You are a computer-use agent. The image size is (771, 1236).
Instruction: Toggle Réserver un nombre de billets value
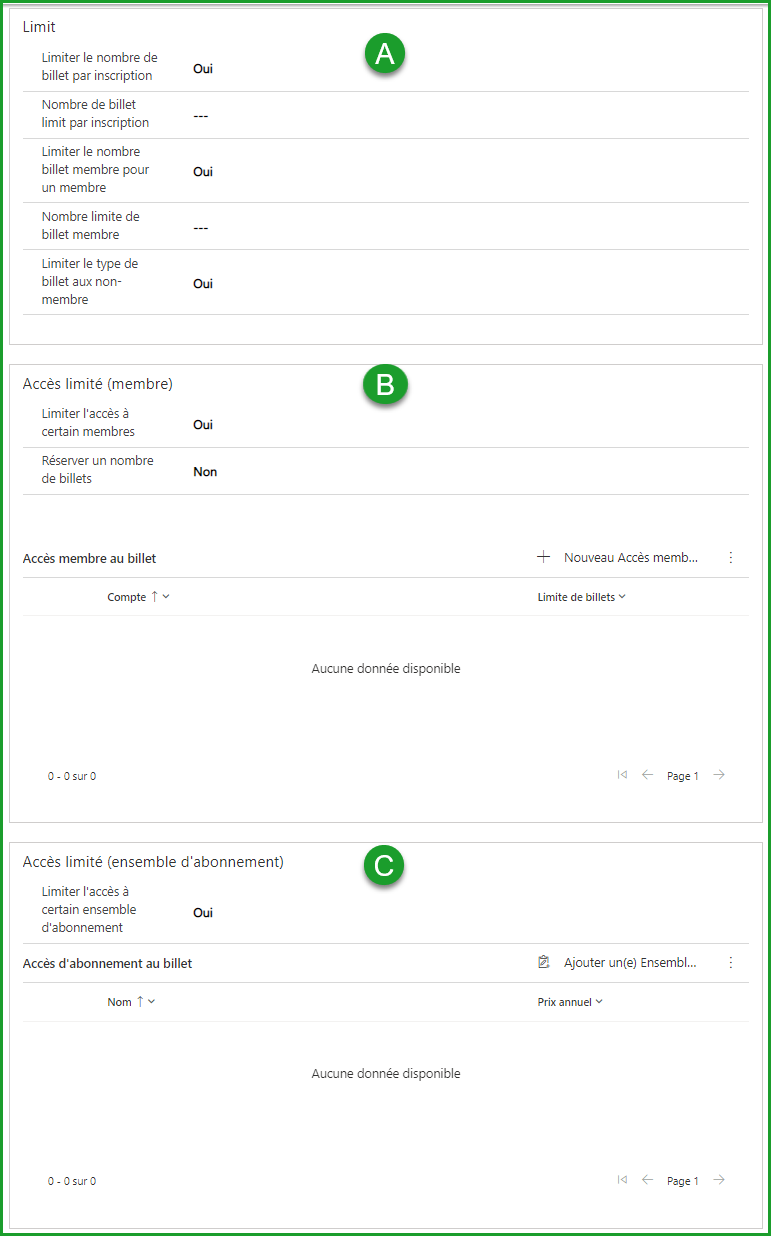click(205, 472)
